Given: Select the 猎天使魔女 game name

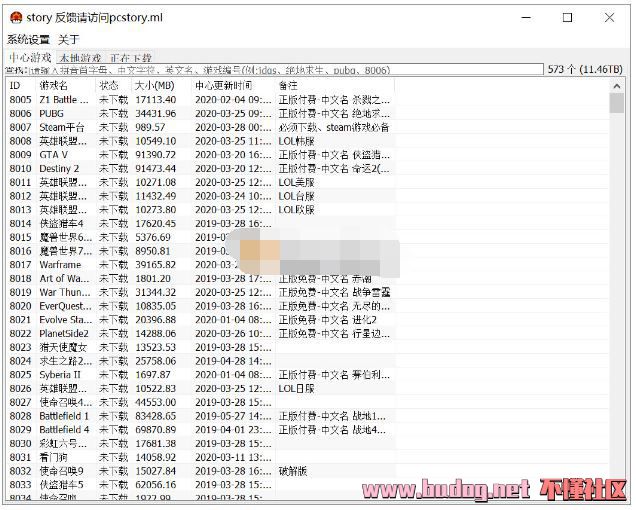Looking at the screenshot, I should point(63,348).
